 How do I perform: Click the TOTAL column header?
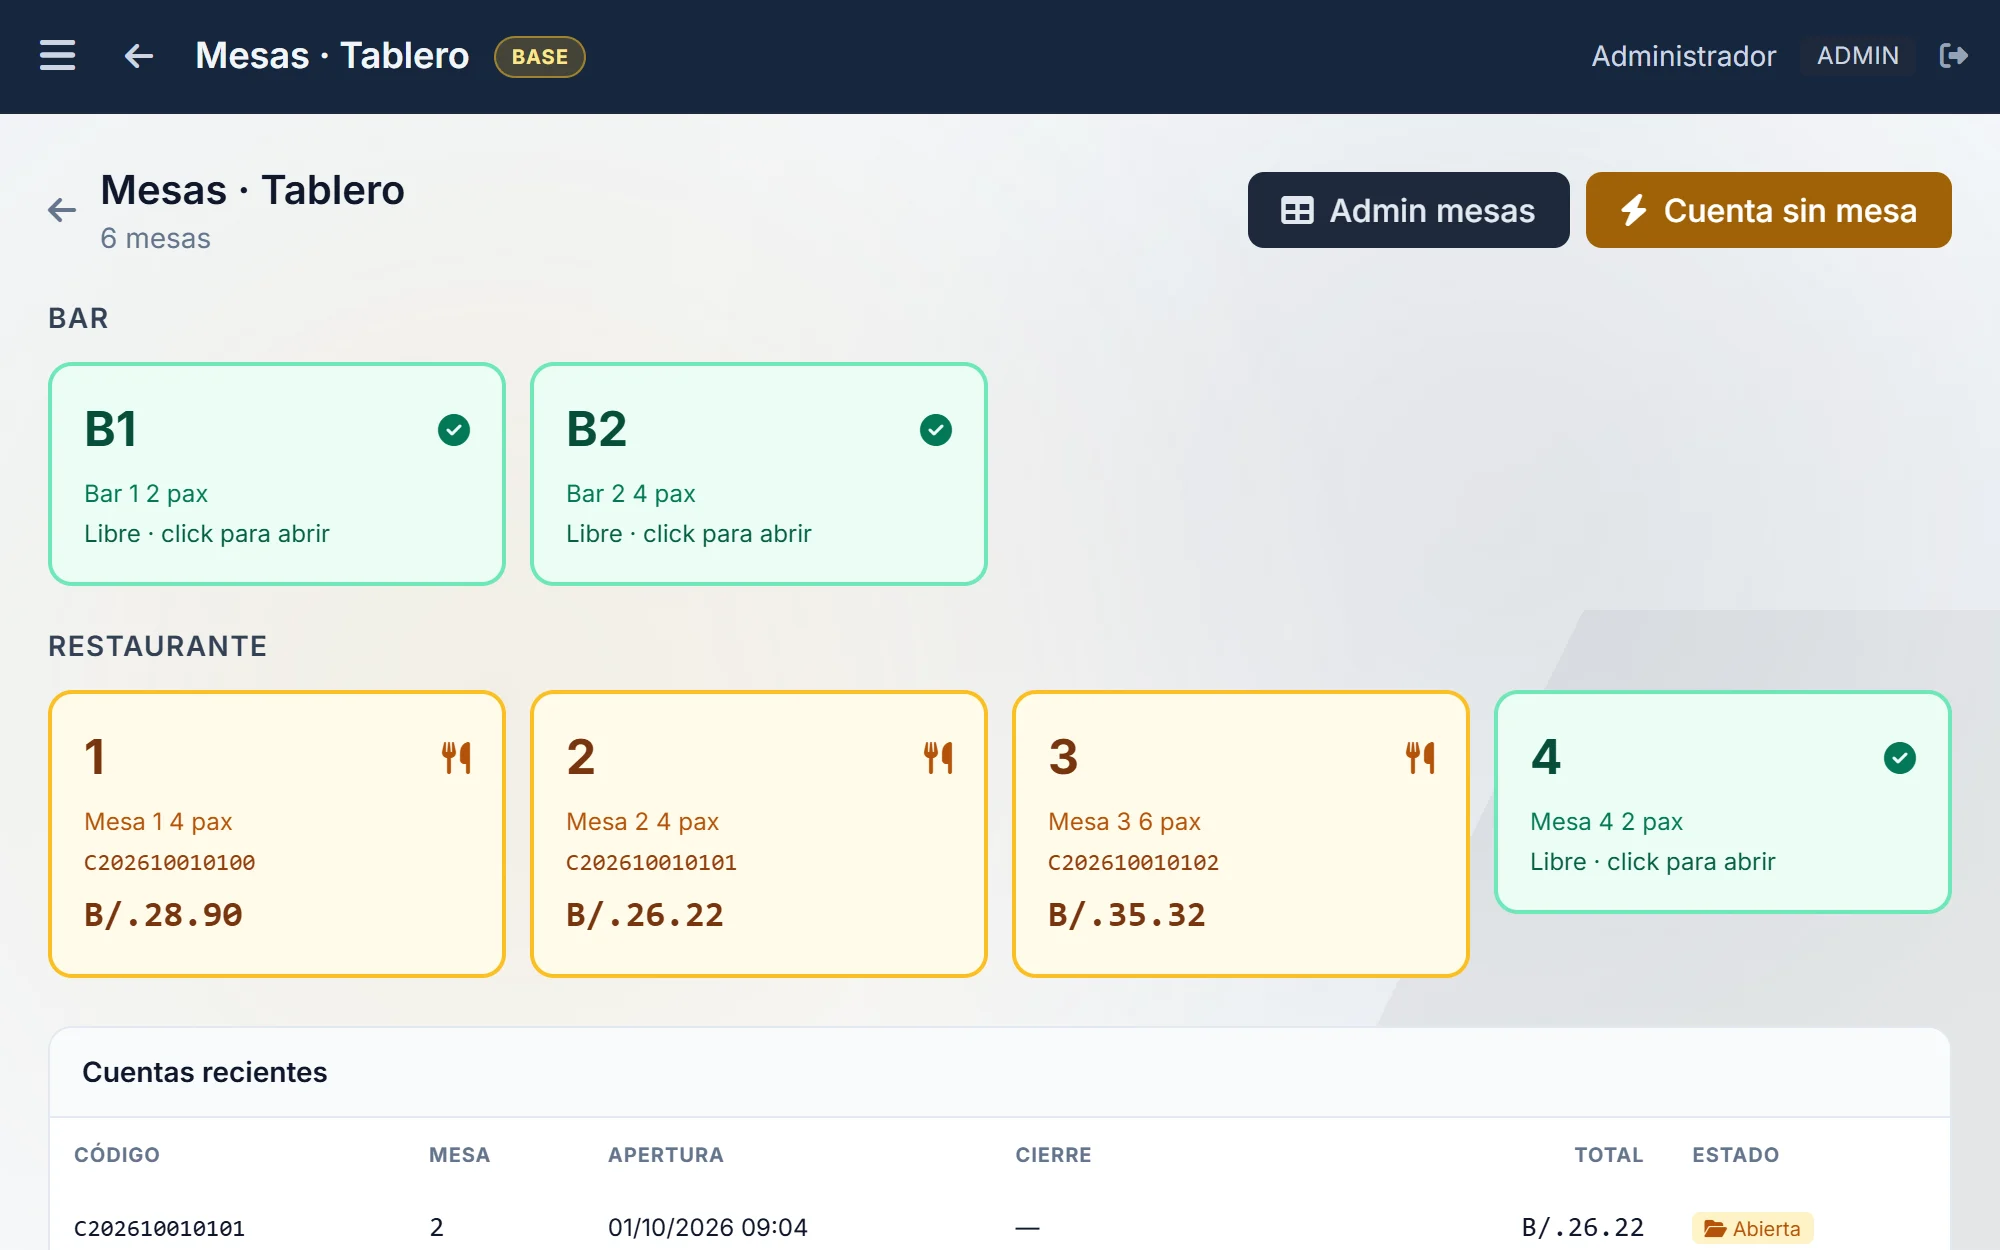tap(1609, 1155)
